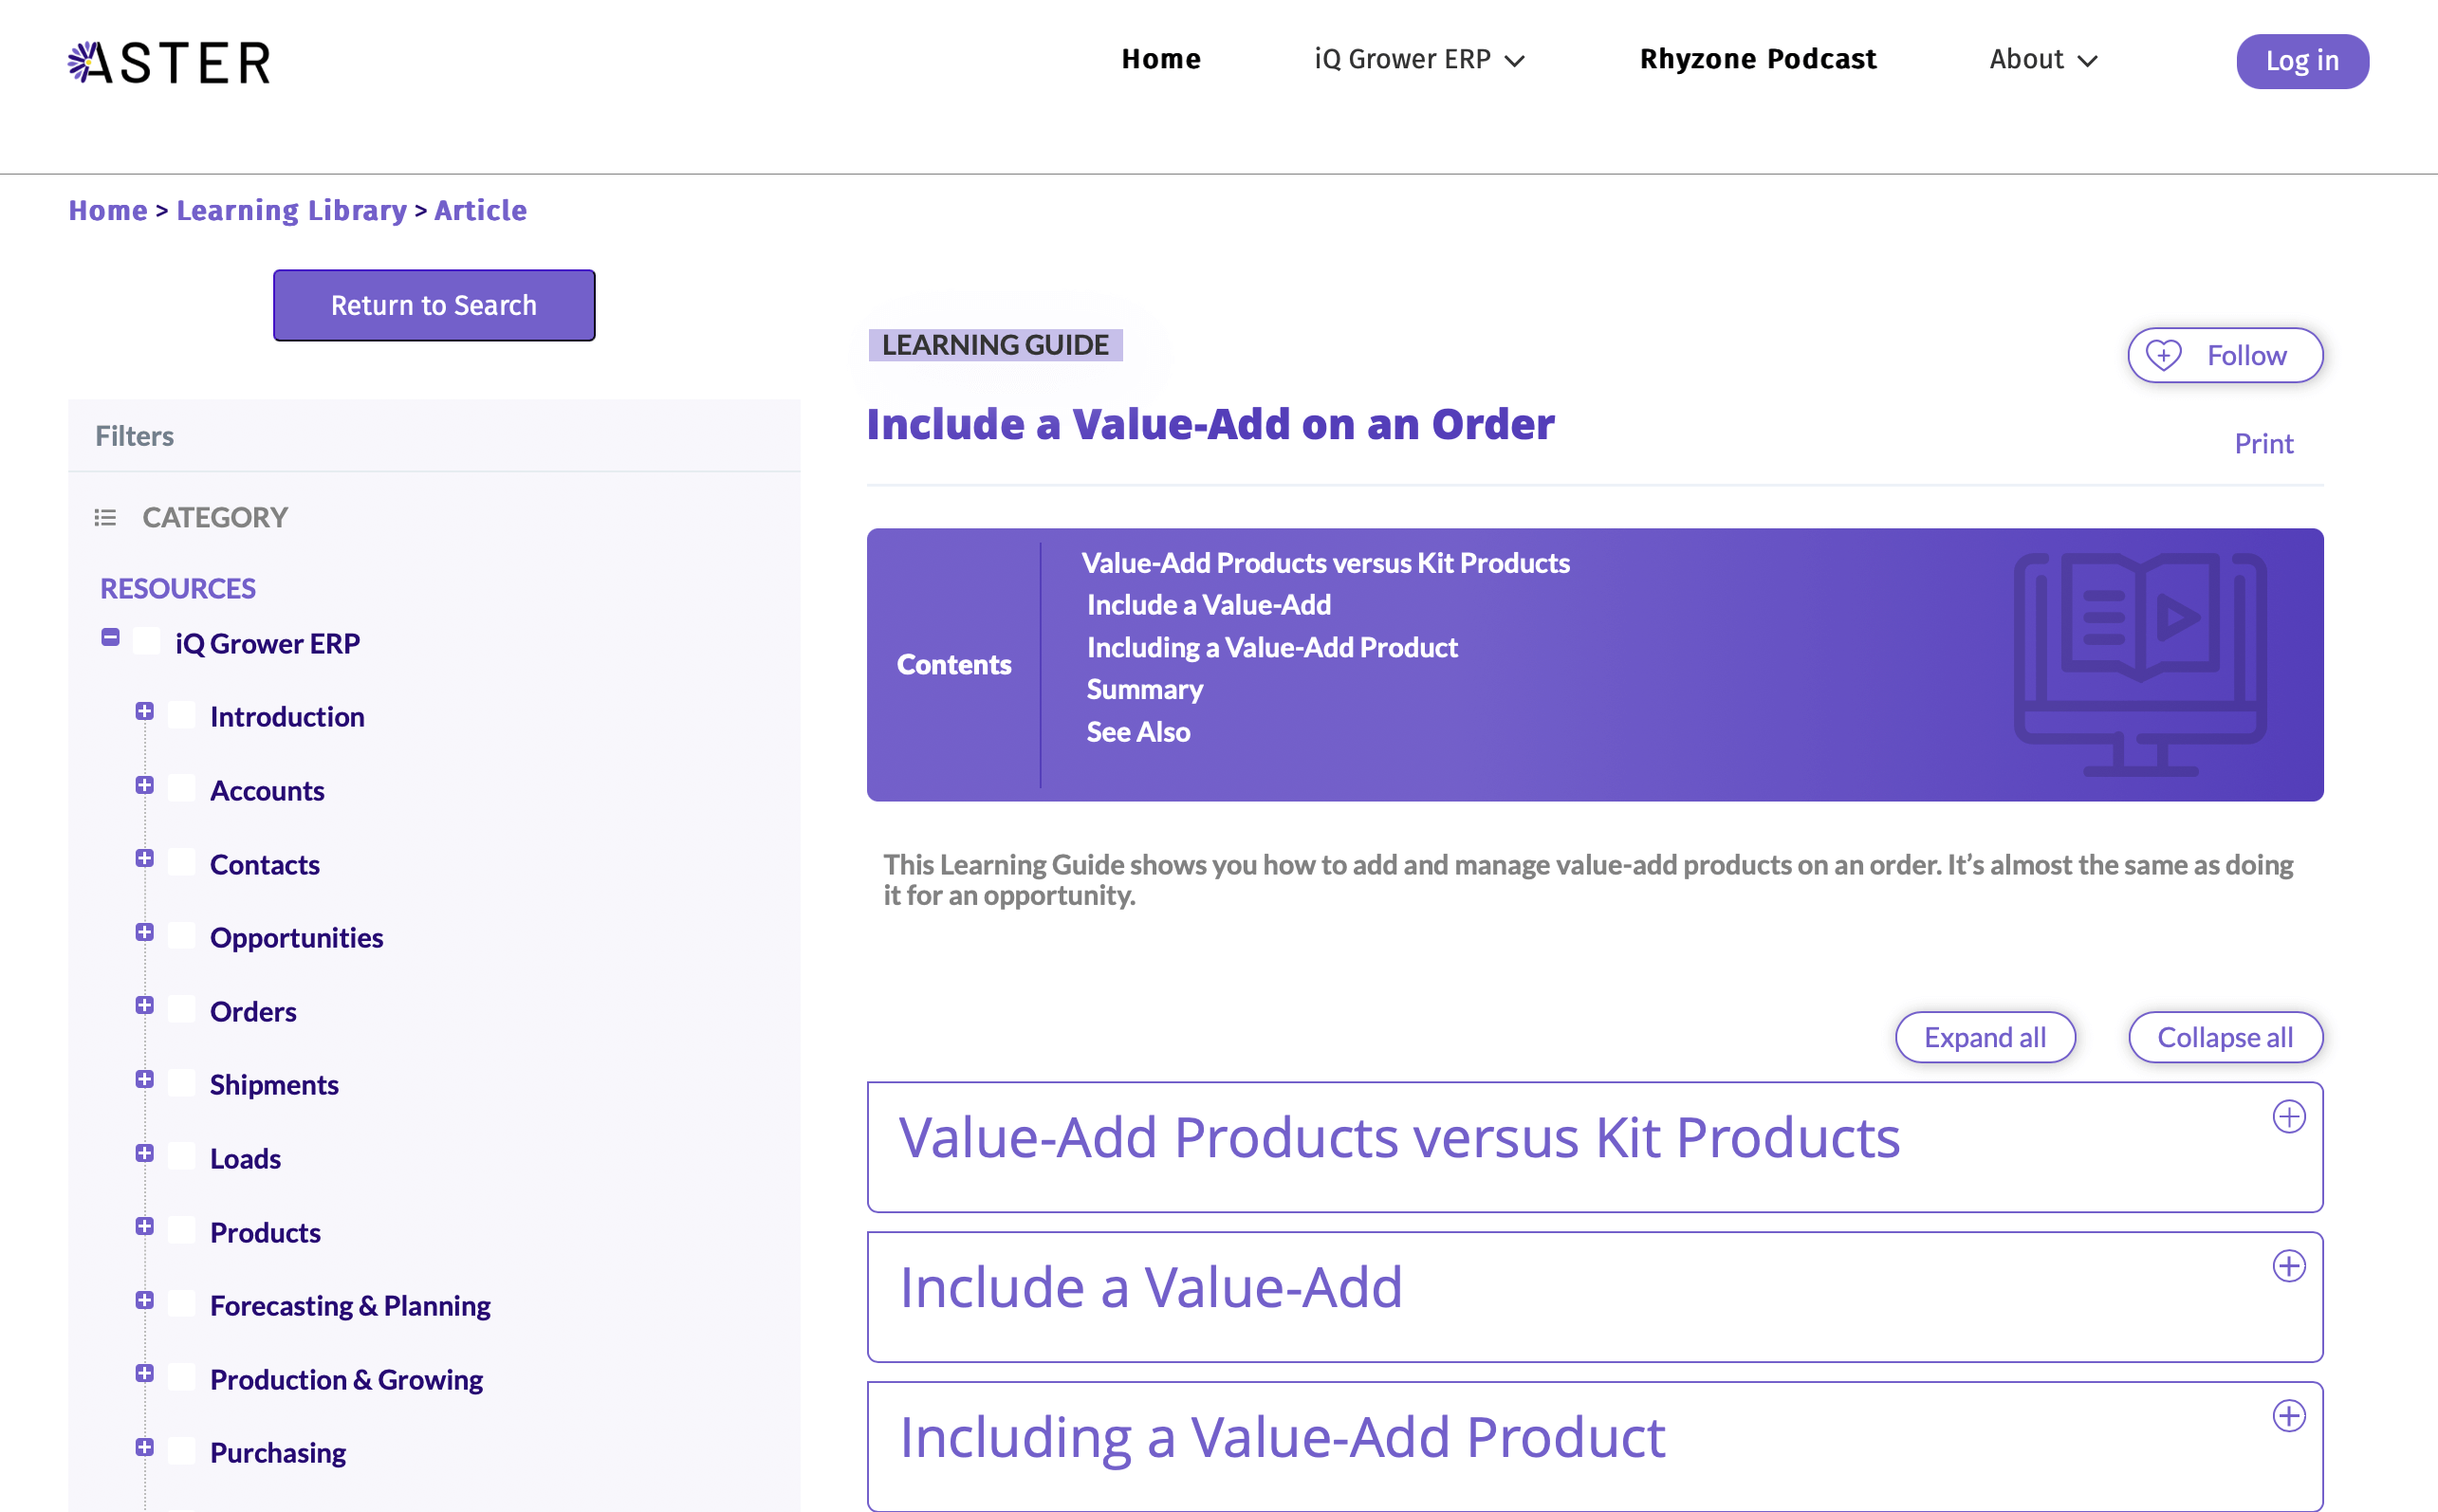Viewport: 2438px width, 1512px height.
Task: Click the plus icon beside Purchasing
Action: (x=146, y=1447)
